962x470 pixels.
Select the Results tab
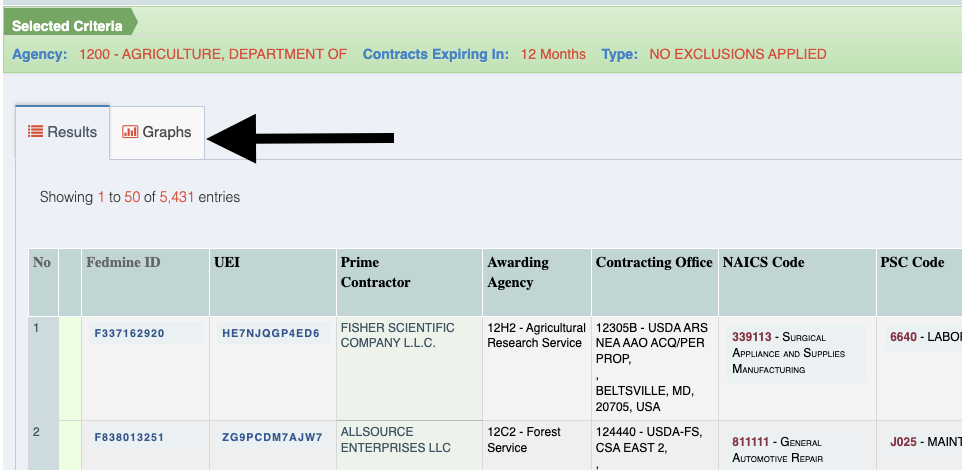coord(62,132)
